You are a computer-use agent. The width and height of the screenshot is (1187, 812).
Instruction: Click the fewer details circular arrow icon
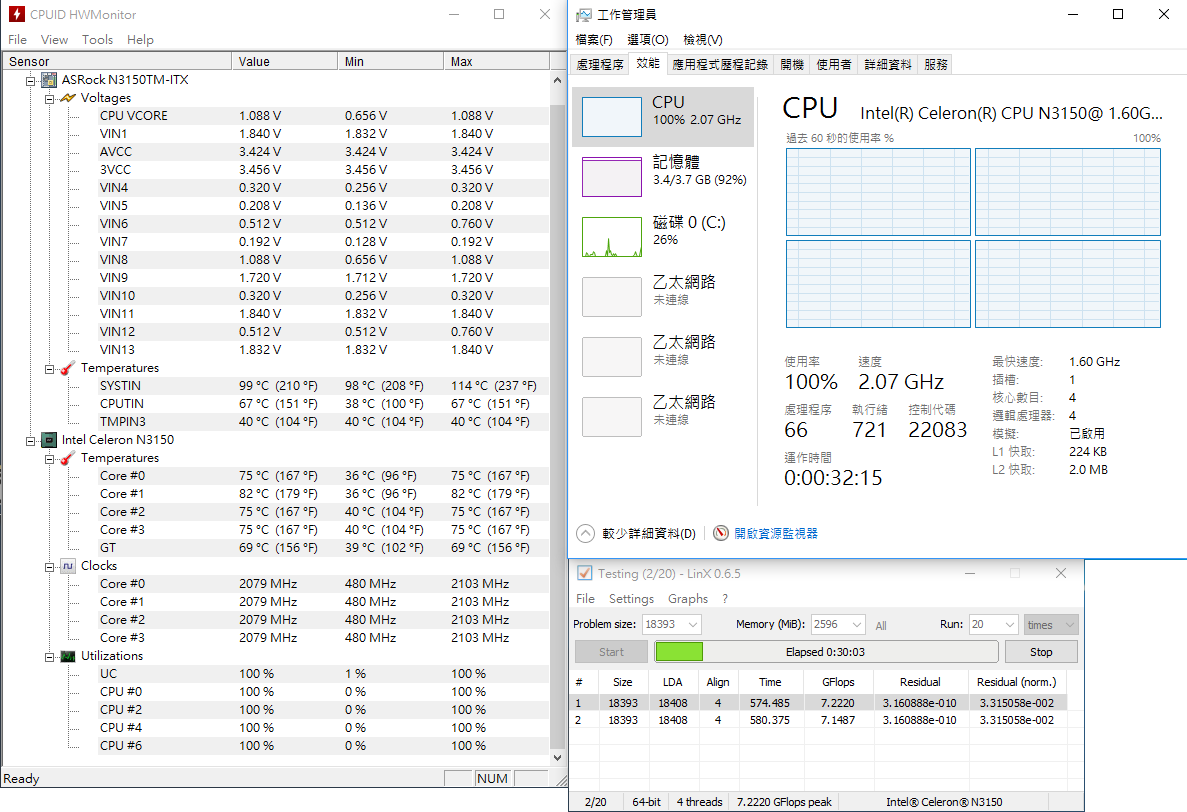coord(585,534)
